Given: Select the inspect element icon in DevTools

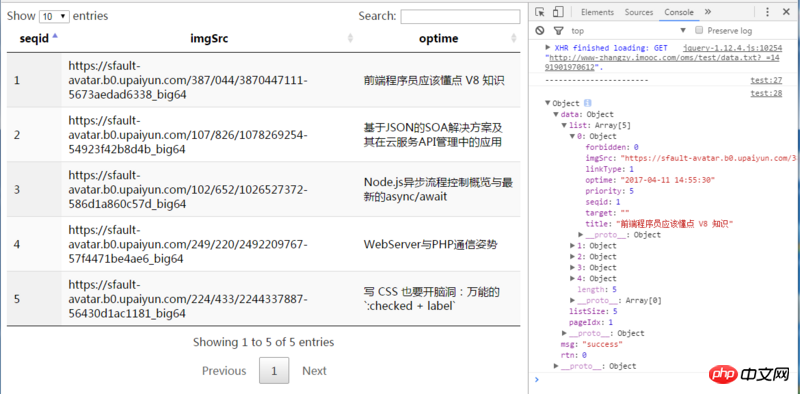Looking at the screenshot, I should coord(540,12).
